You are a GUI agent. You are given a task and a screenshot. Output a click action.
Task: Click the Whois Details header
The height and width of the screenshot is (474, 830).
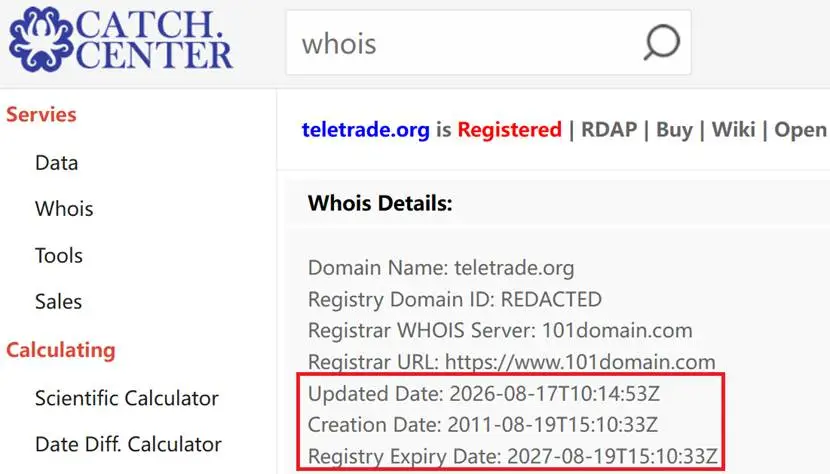380,203
